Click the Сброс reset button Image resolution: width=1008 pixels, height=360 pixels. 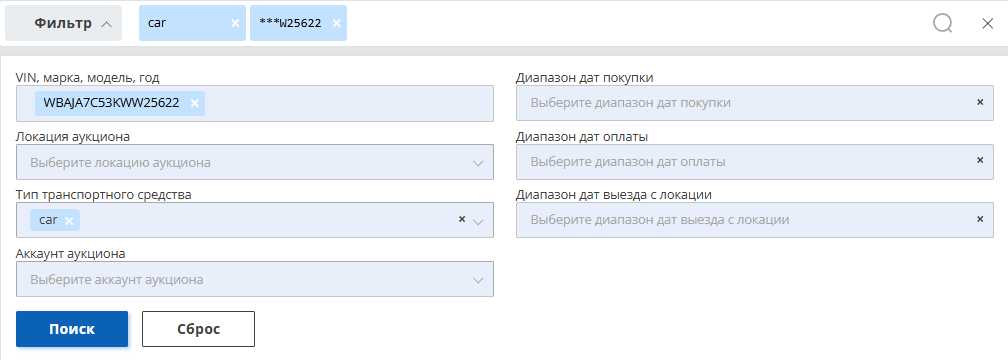point(199,329)
